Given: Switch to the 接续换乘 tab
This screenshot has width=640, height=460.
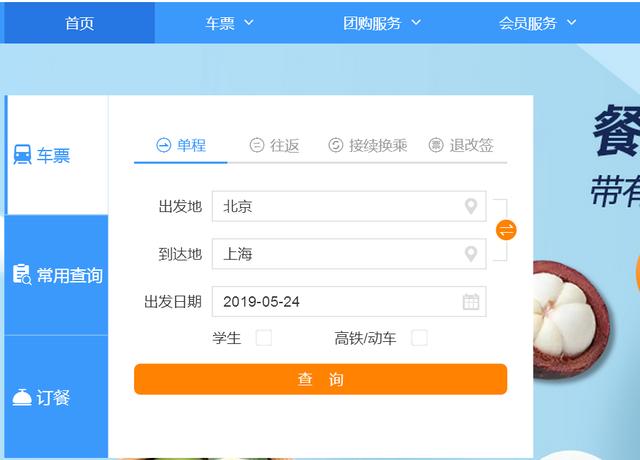Looking at the screenshot, I should tap(368, 146).
